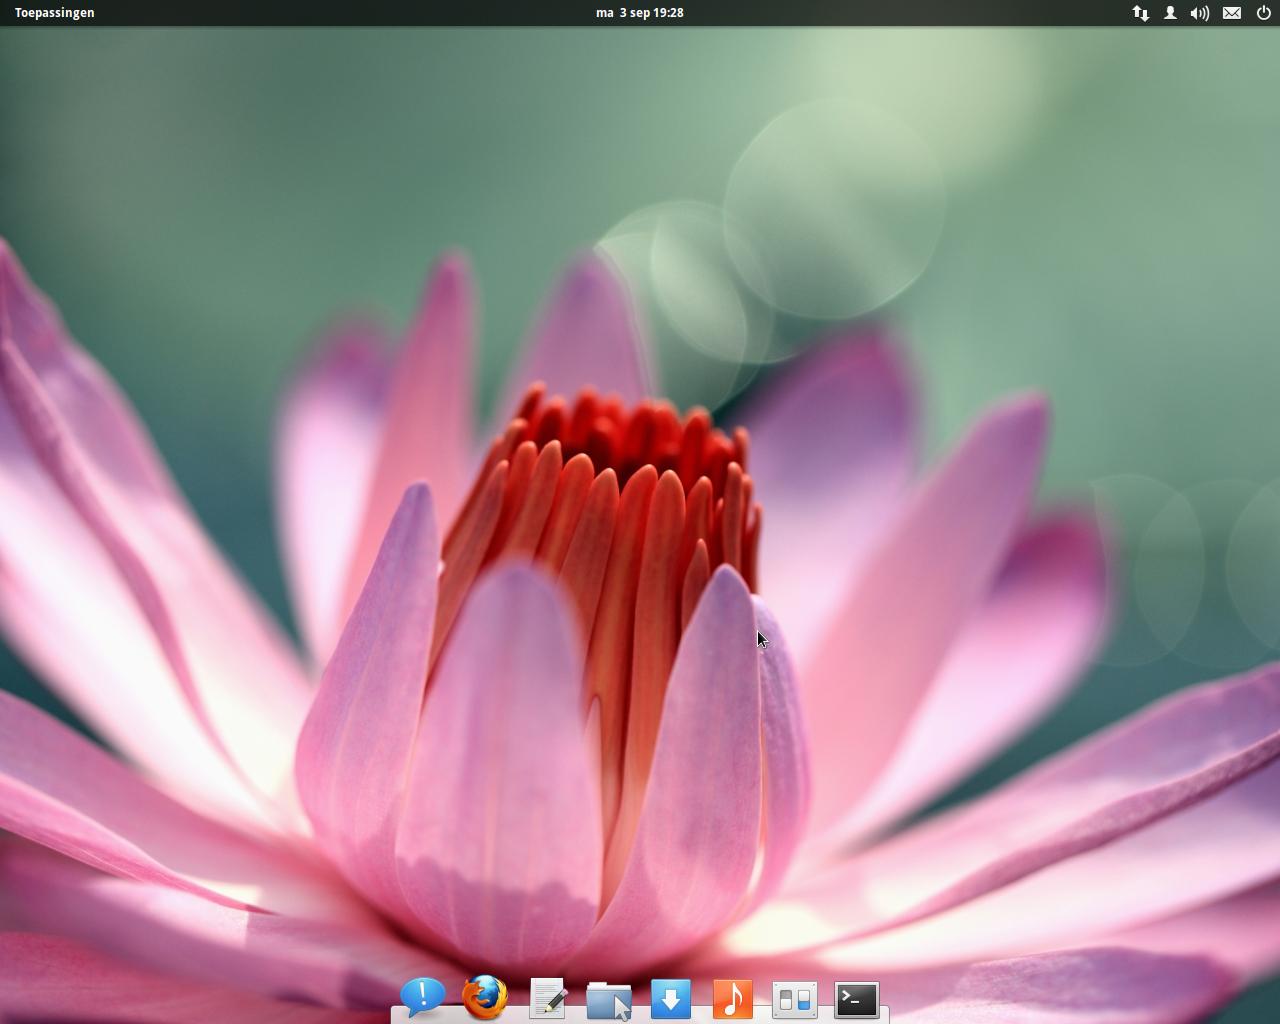Viewport: 1280px width, 1024px height.
Task: Launch the blue exclamation speech bubble app
Action: tap(423, 998)
